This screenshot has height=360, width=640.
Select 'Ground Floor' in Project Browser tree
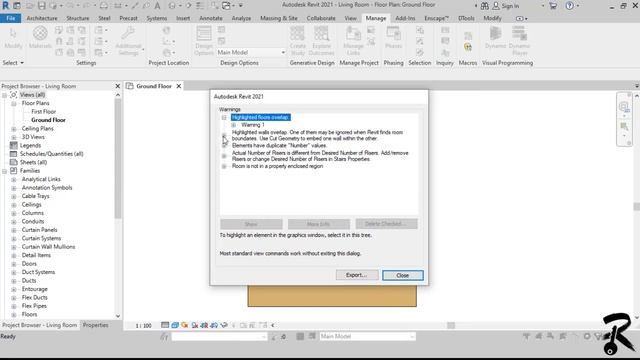tap(48, 120)
